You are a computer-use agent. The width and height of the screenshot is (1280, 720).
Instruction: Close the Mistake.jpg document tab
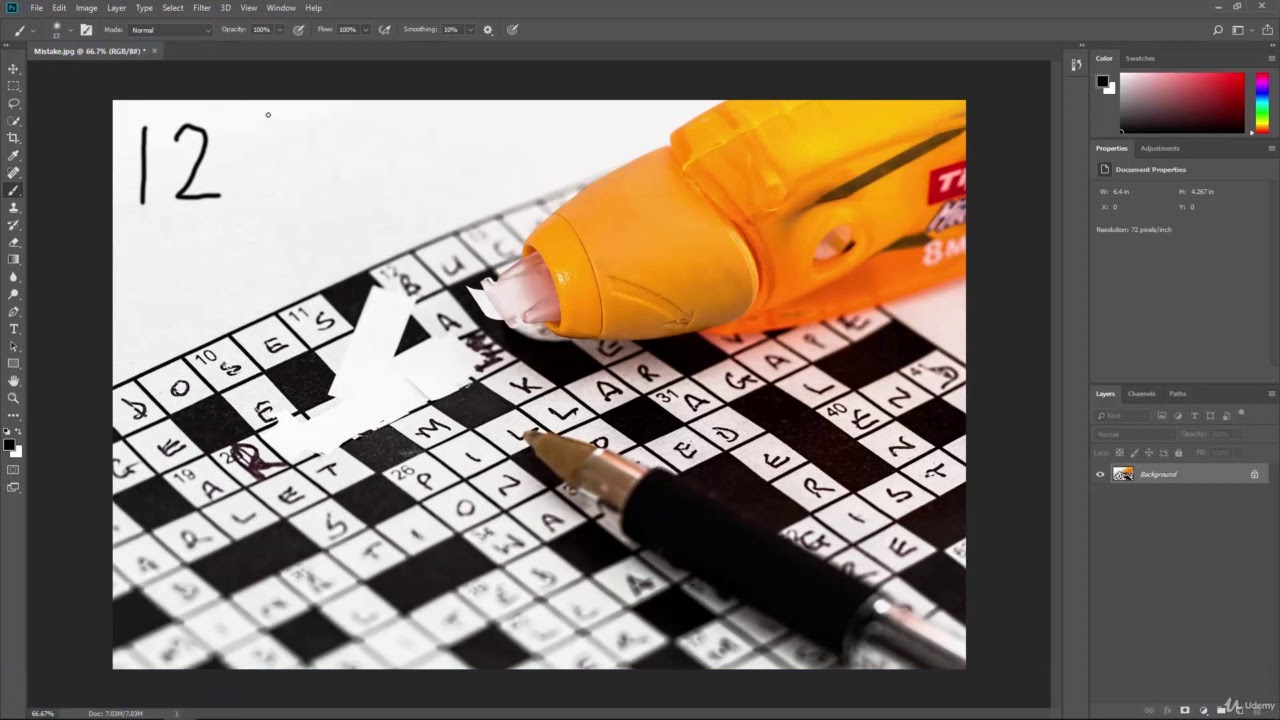tap(154, 50)
